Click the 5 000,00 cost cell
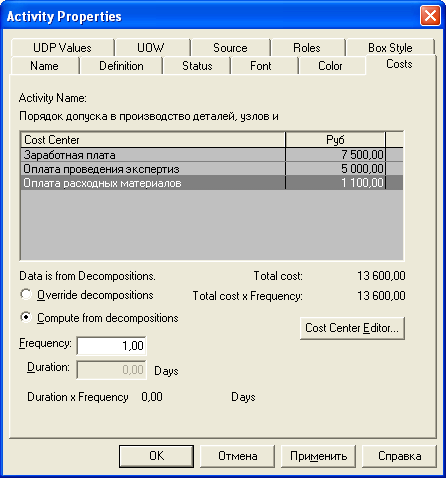This screenshot has height=478, width=446. tap(335, 169)
